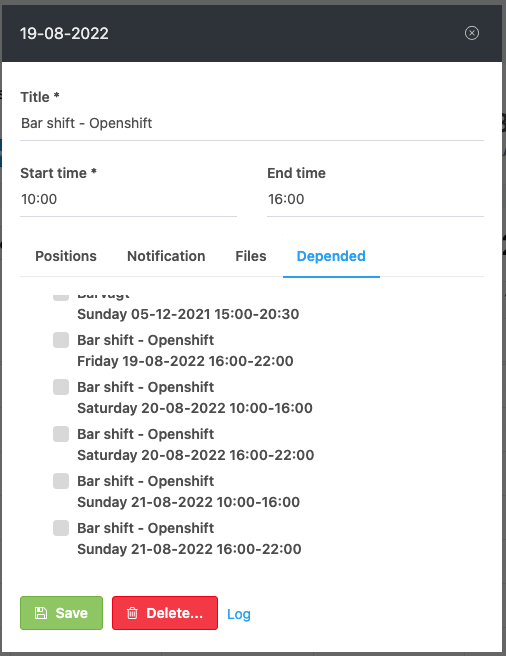Click the red Delete... button

click(165, 613)
